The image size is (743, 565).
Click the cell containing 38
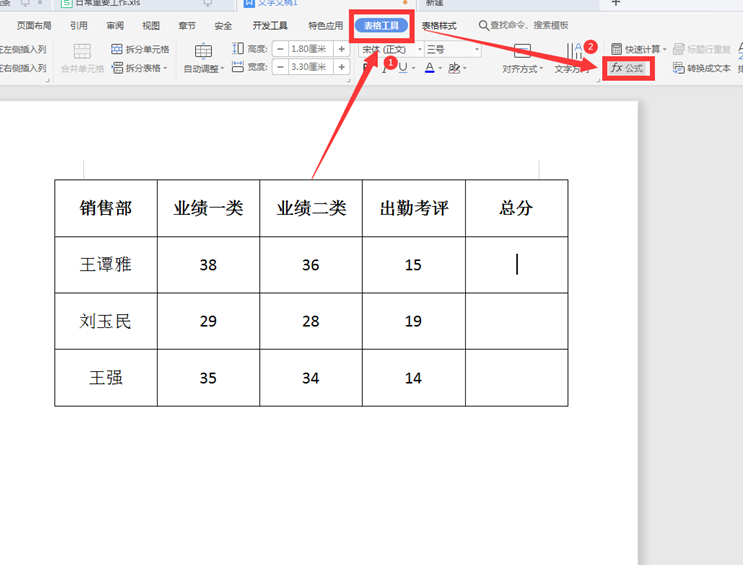pos(208,264)
